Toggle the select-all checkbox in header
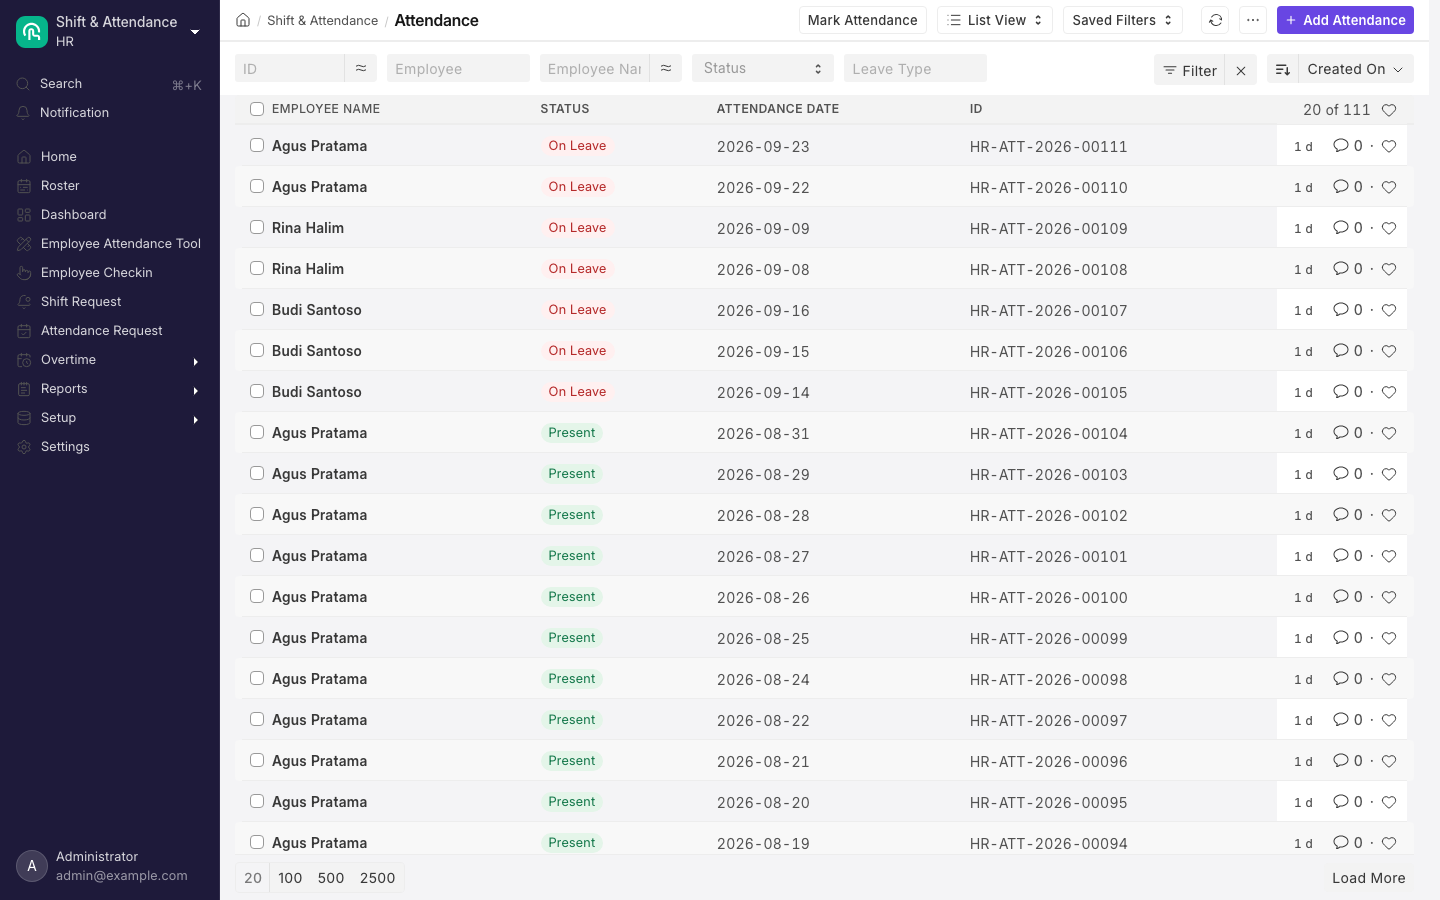Viewport: 1440px width, 900px height. 257,109
